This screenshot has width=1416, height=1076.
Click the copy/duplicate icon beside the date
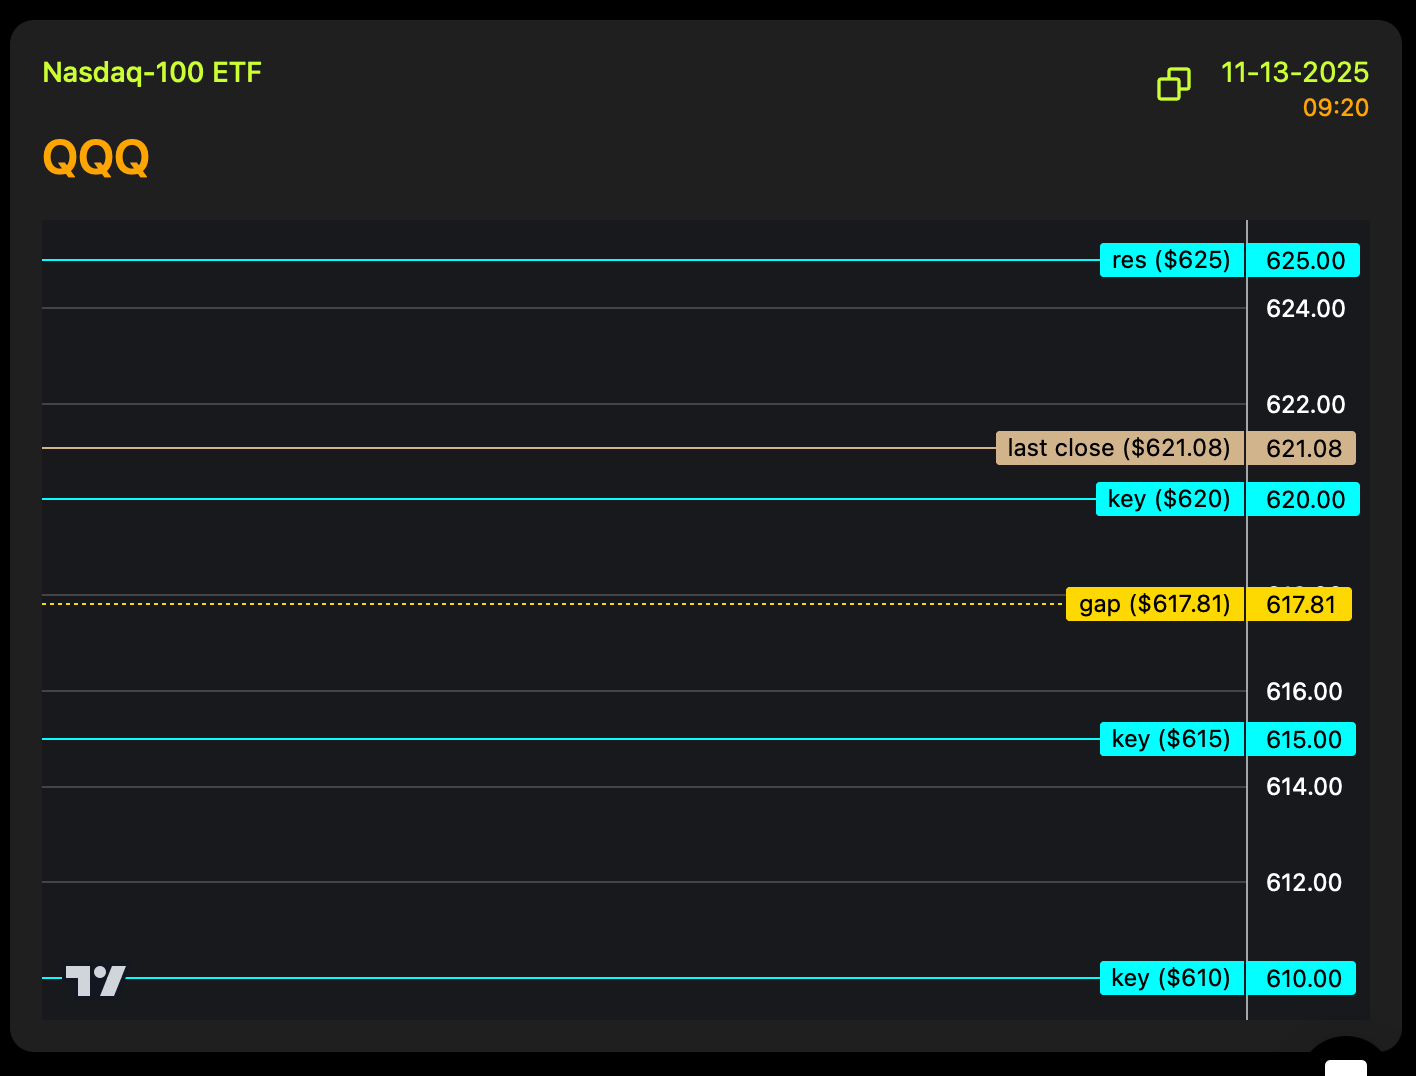(1173, 84)
